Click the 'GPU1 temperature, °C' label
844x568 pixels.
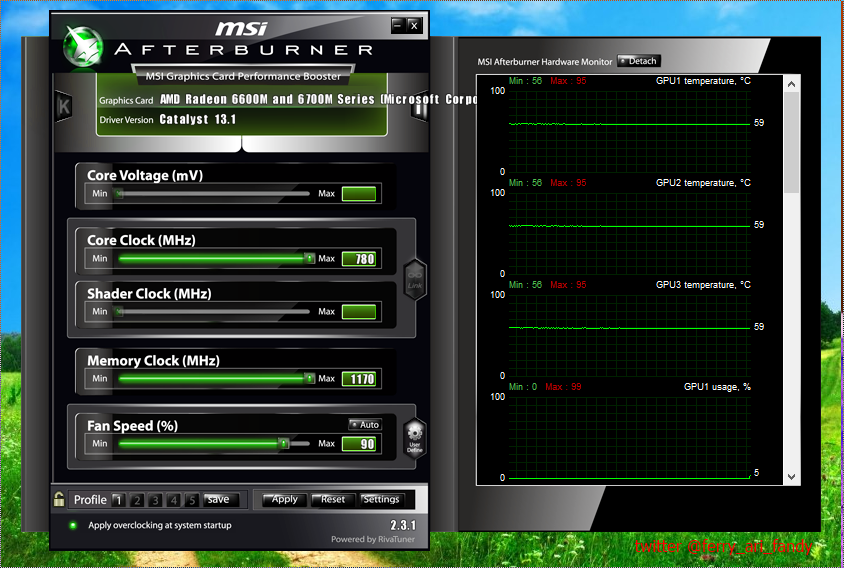click(x=703, y=81)
